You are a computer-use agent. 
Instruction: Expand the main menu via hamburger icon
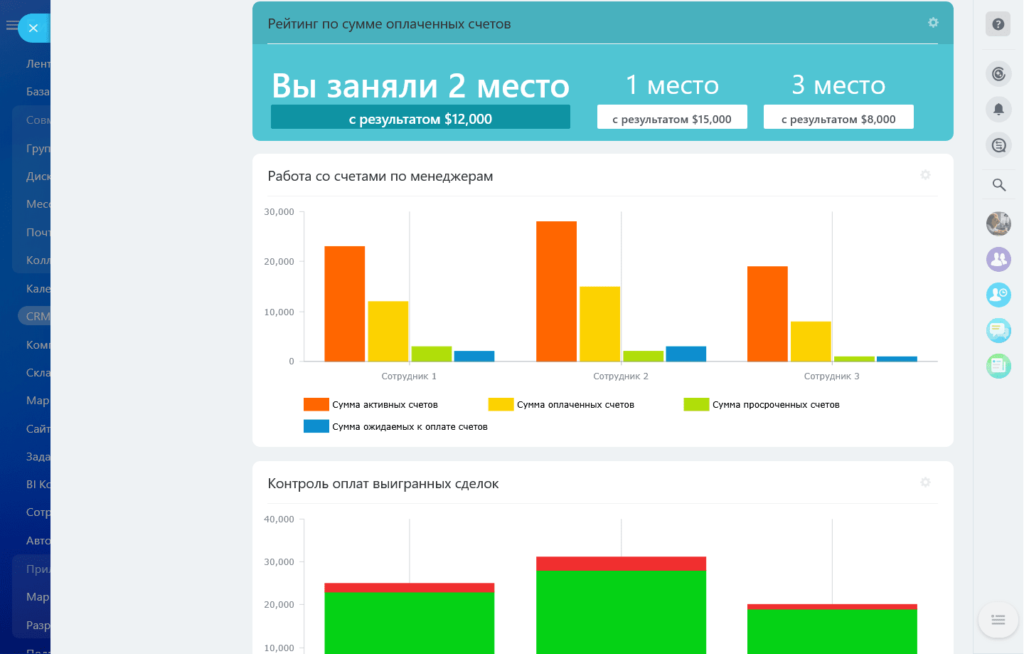click(12, 27)
